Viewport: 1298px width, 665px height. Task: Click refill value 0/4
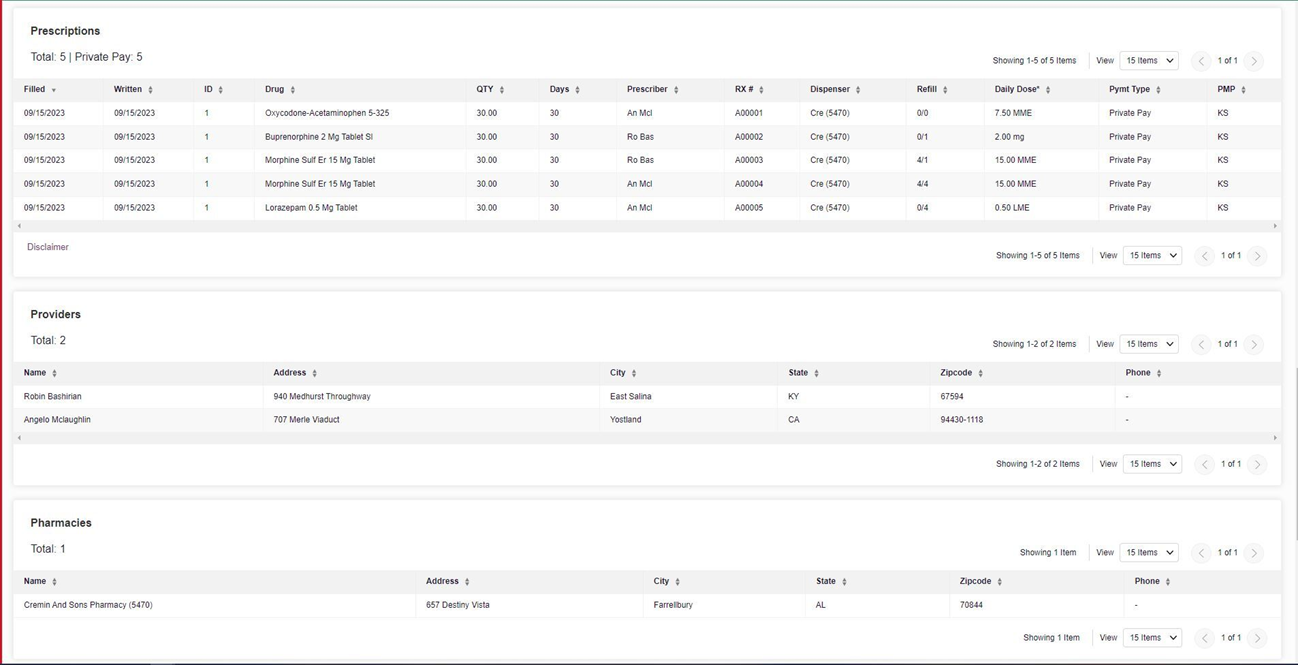tap(923, 208)
